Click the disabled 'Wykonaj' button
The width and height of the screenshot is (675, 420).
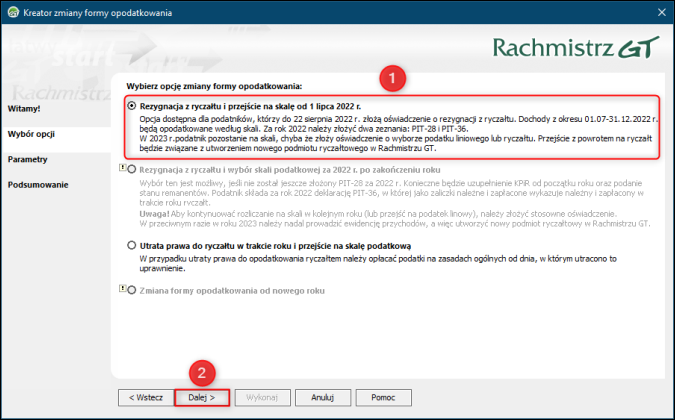click(x=262, y=398)
